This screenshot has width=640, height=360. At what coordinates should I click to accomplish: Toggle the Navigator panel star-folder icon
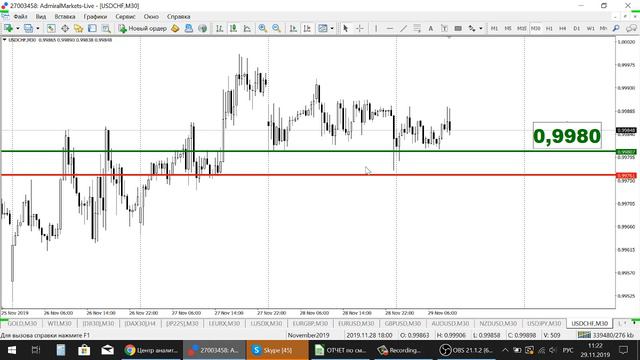click(x=78, y=28)
